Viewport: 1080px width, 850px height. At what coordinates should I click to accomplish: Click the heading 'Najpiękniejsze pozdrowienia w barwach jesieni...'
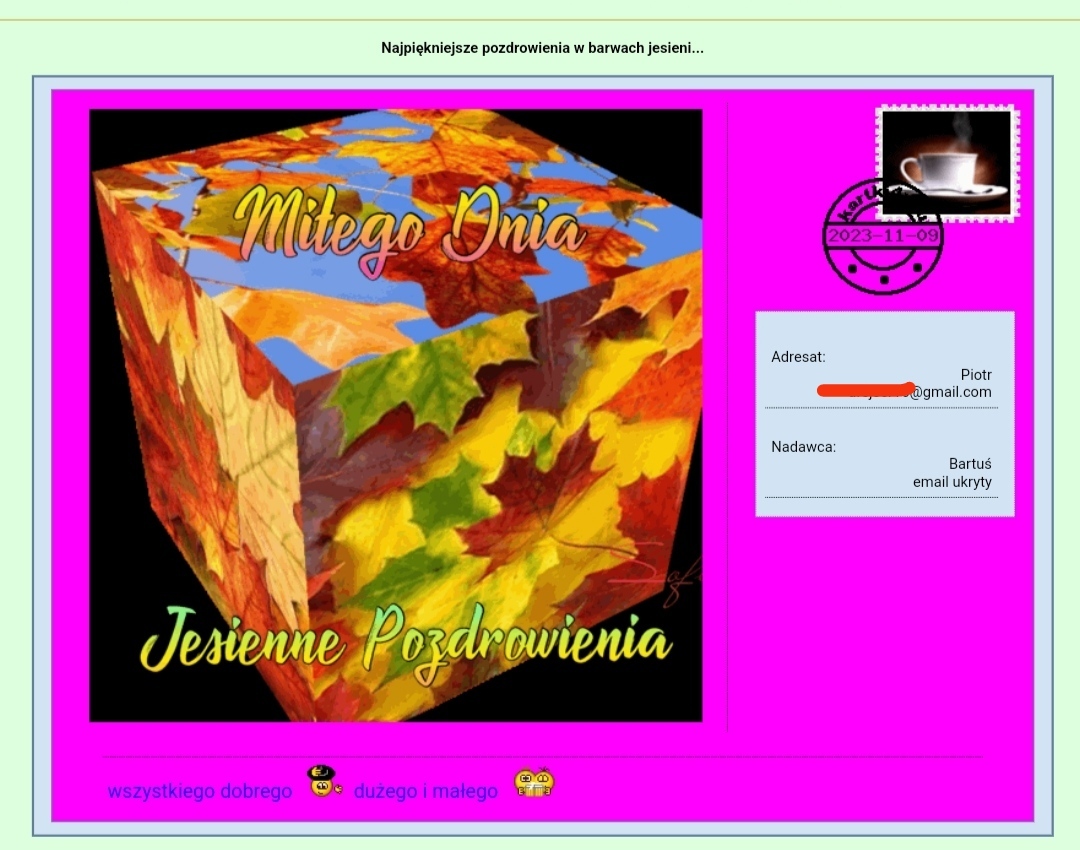[x=542, y=48]
